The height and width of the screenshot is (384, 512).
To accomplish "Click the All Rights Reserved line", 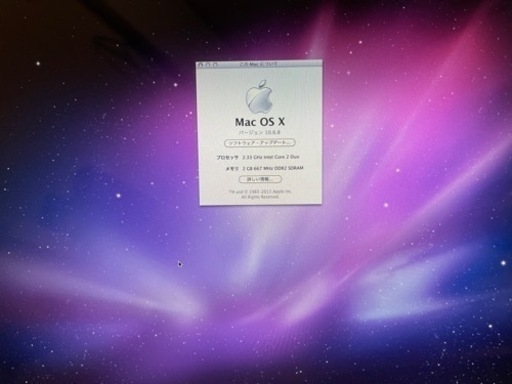I will click(x=260, y=197).
